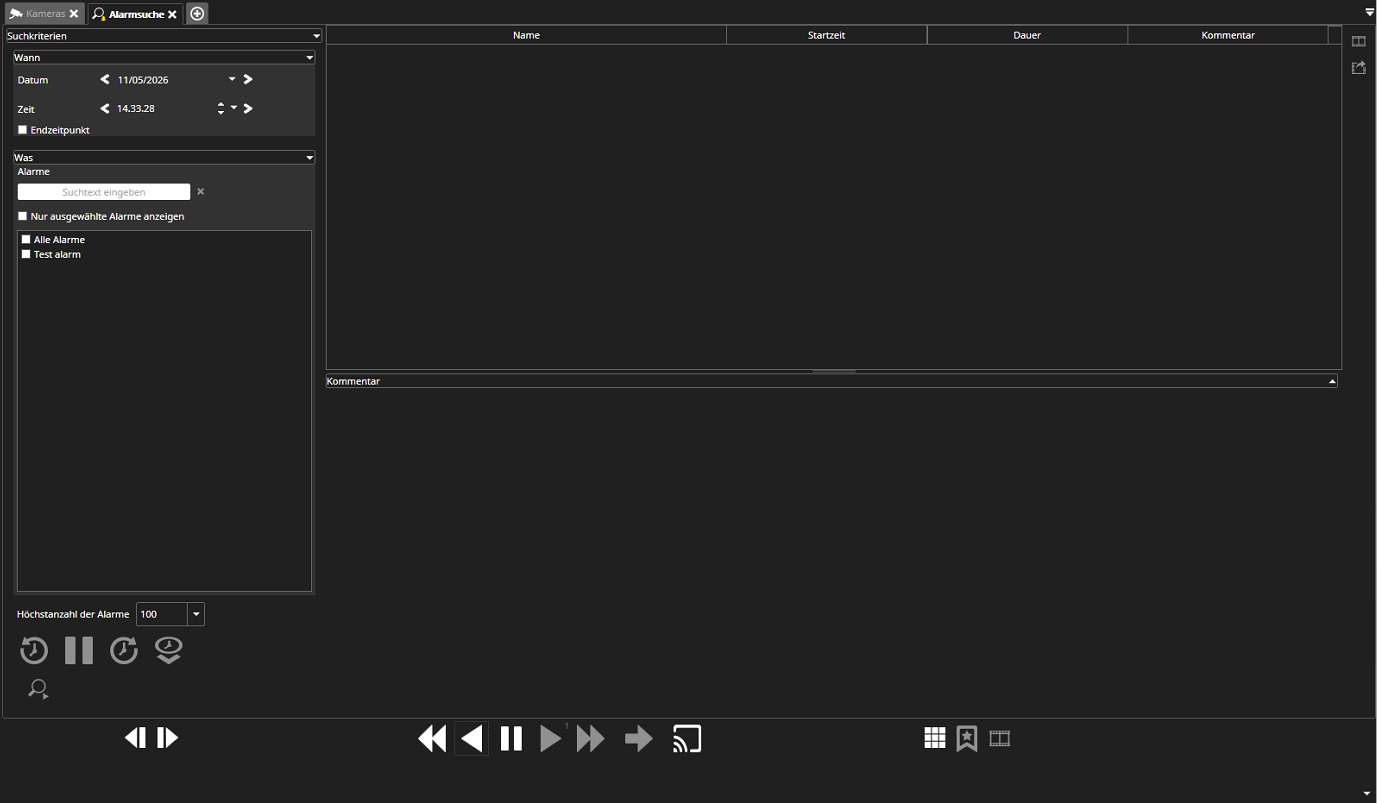Click the forward play button

coord(551,739)
